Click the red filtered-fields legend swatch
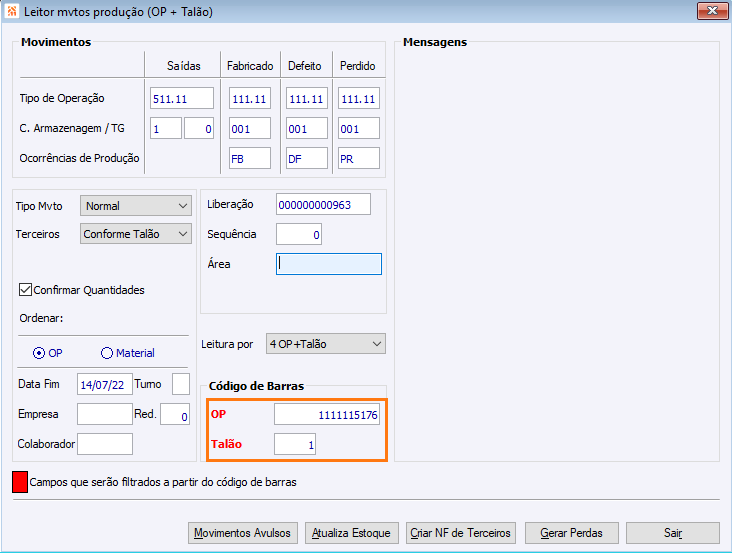Screen dimensions: 732x553 pyautogui.click(x=20, y=482)
